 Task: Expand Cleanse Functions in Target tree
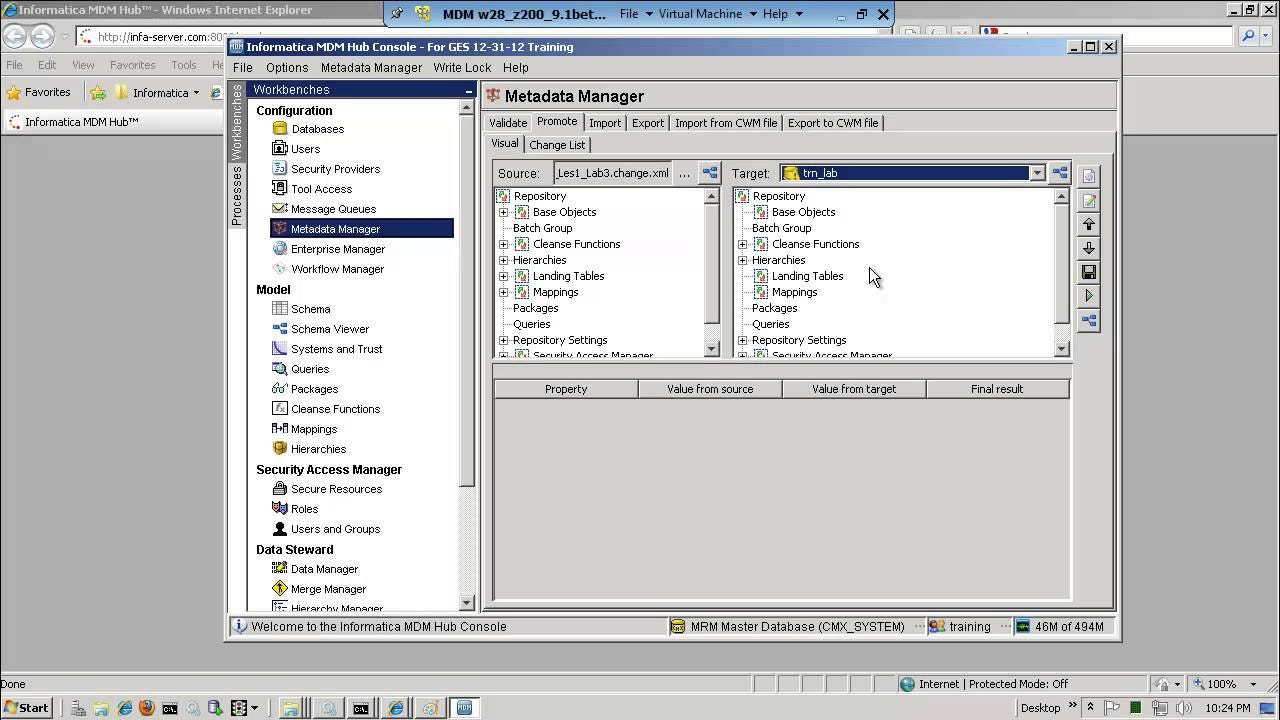(x=743, y=244)
